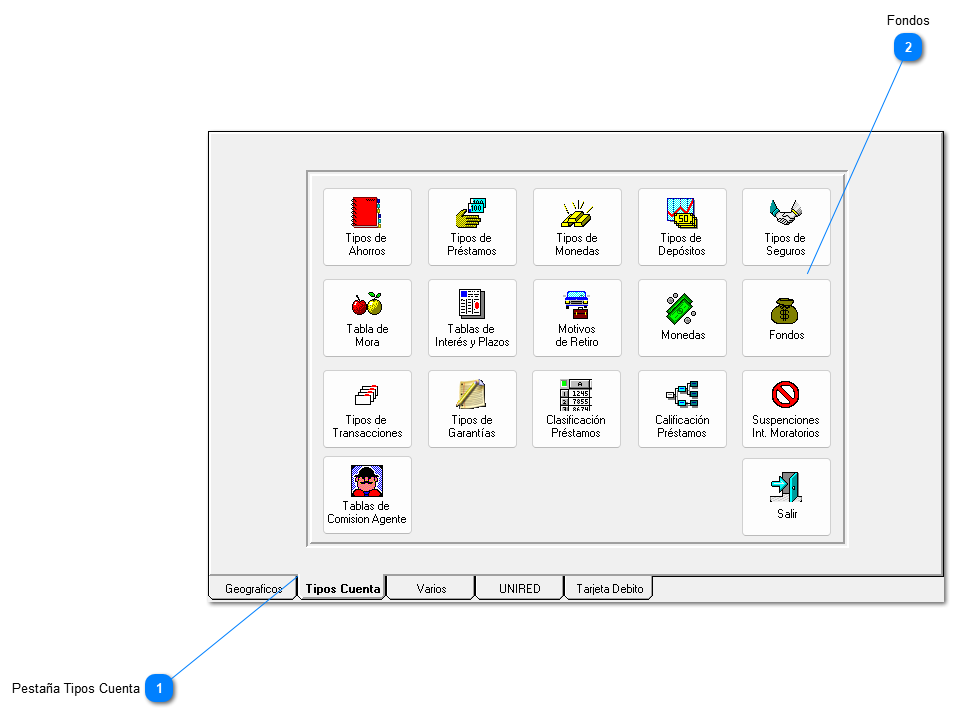954x713 pixels.
Task: Open the Tarjeta Debito tab
Action: click(x=609, y=589)
